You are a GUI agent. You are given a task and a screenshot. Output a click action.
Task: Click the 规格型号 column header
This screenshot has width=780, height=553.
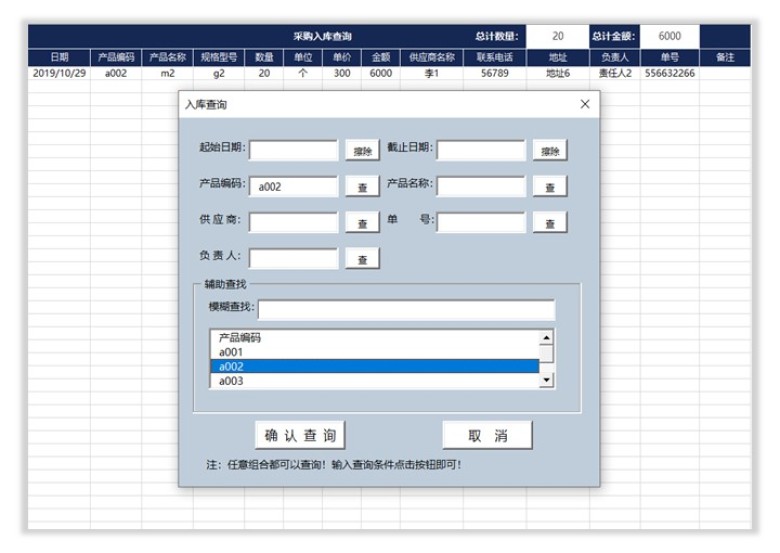(219, 57)
